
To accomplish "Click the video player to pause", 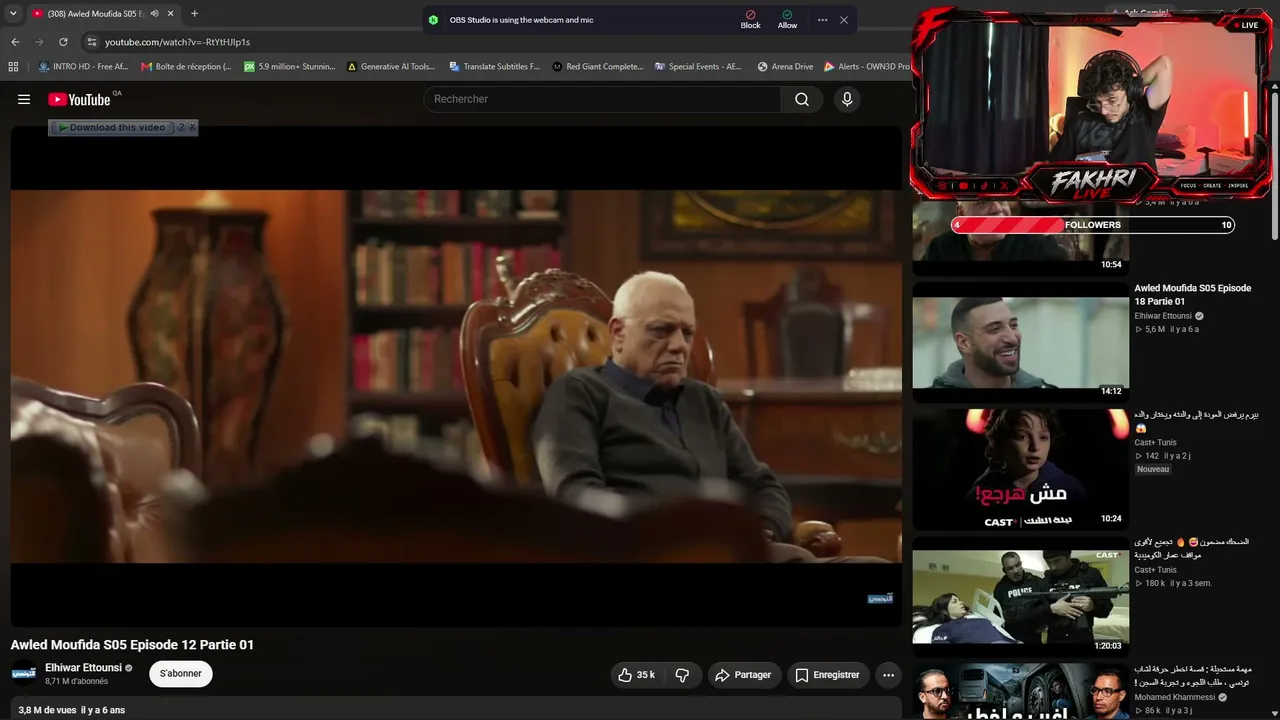I will click(456, 376).
